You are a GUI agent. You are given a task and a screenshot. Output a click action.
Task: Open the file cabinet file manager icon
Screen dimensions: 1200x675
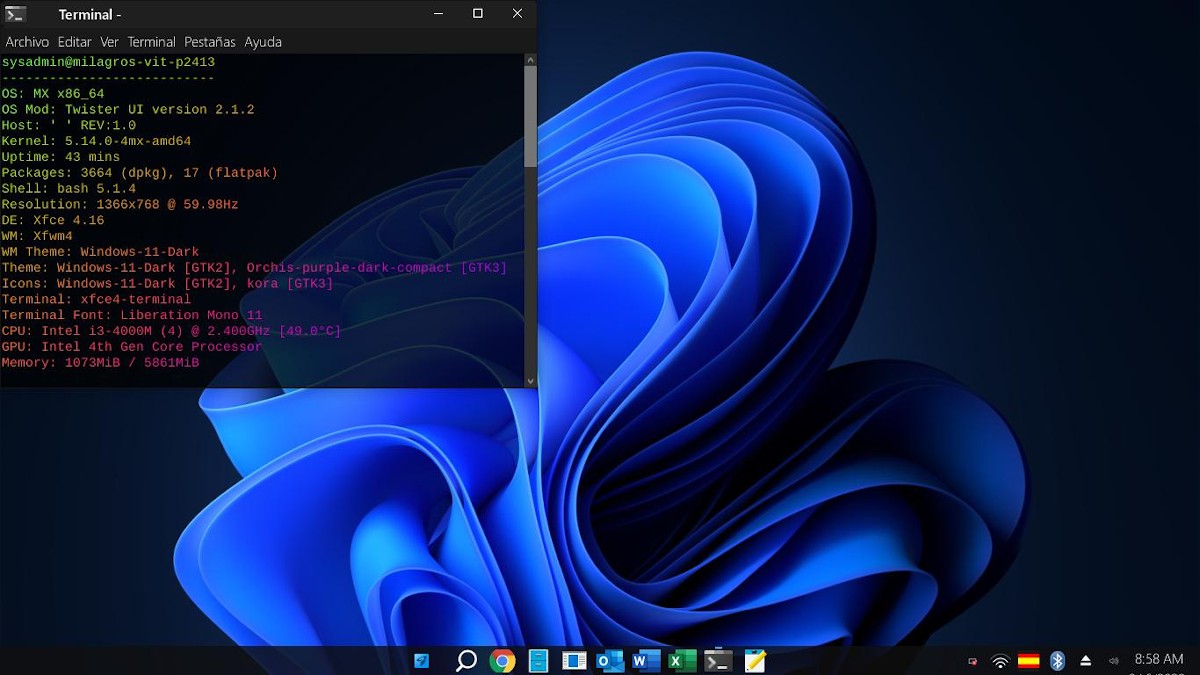(538, 660)
